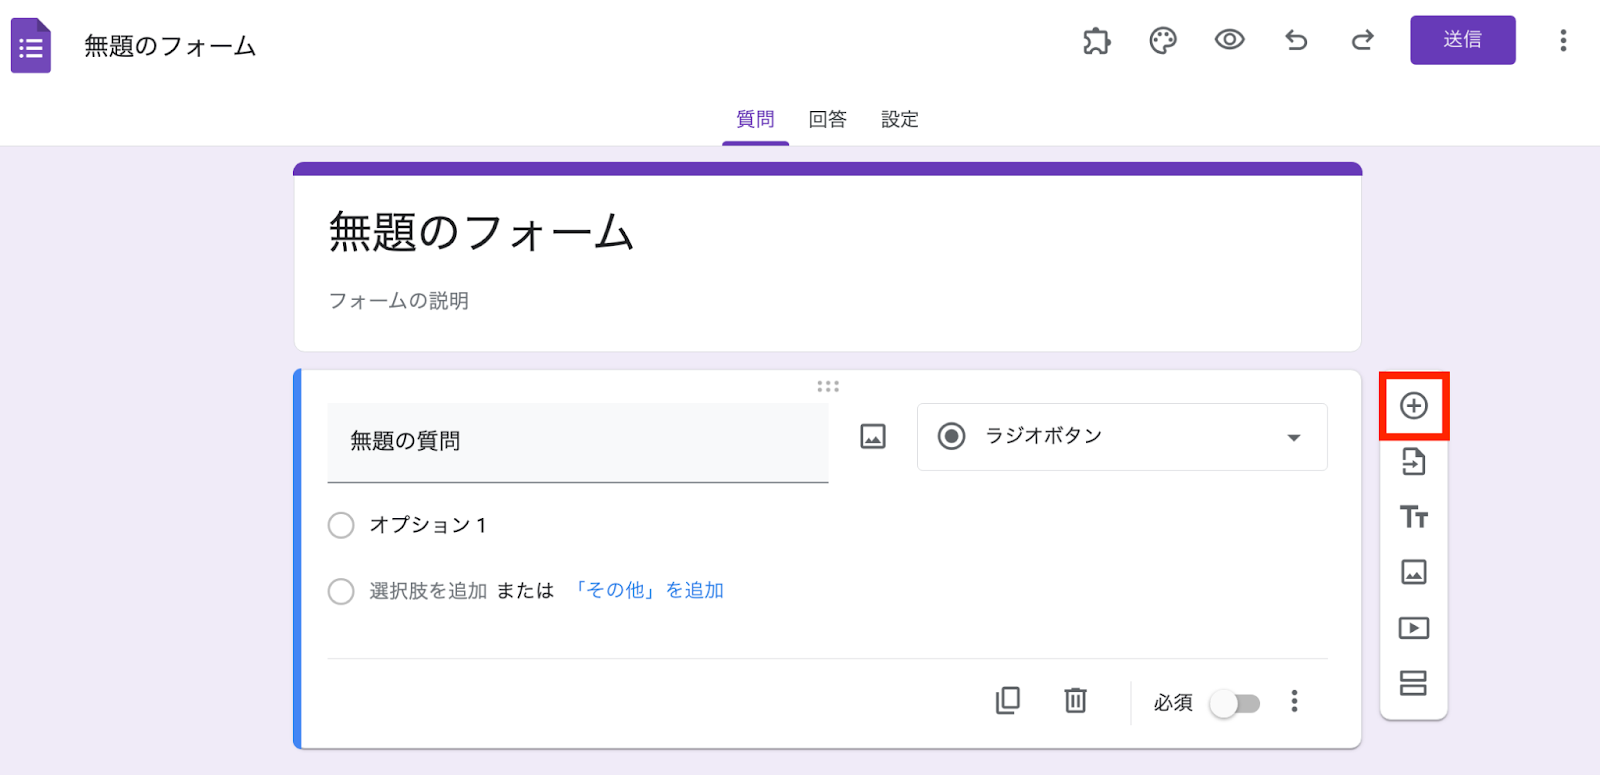Switch to the 回答 tab
This screenshot has height=775, width=1600.
tap(827, 120)
